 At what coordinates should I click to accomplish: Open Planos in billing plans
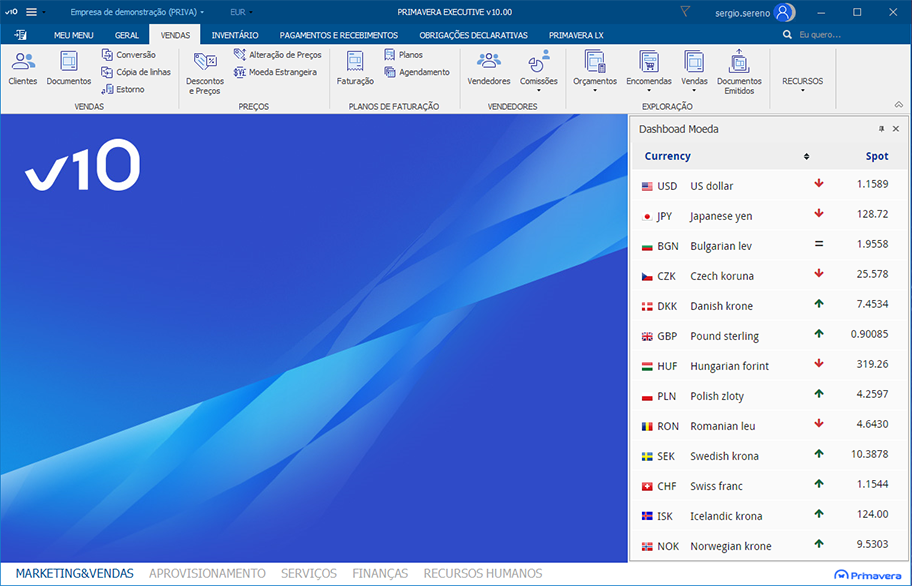pyautogui.click(x=403, y=55)
